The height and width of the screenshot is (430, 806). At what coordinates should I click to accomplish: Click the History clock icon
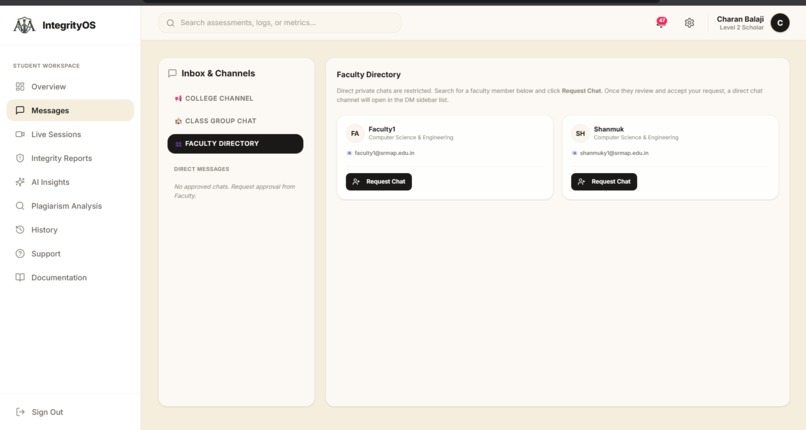click(20, 230)
